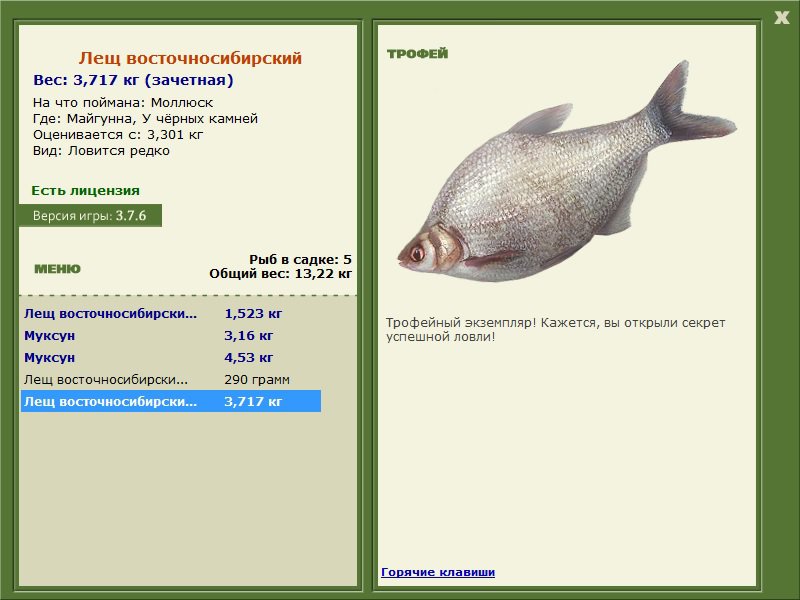
Task: Click the Рыб в садке: 5 text
Action: 300,259
